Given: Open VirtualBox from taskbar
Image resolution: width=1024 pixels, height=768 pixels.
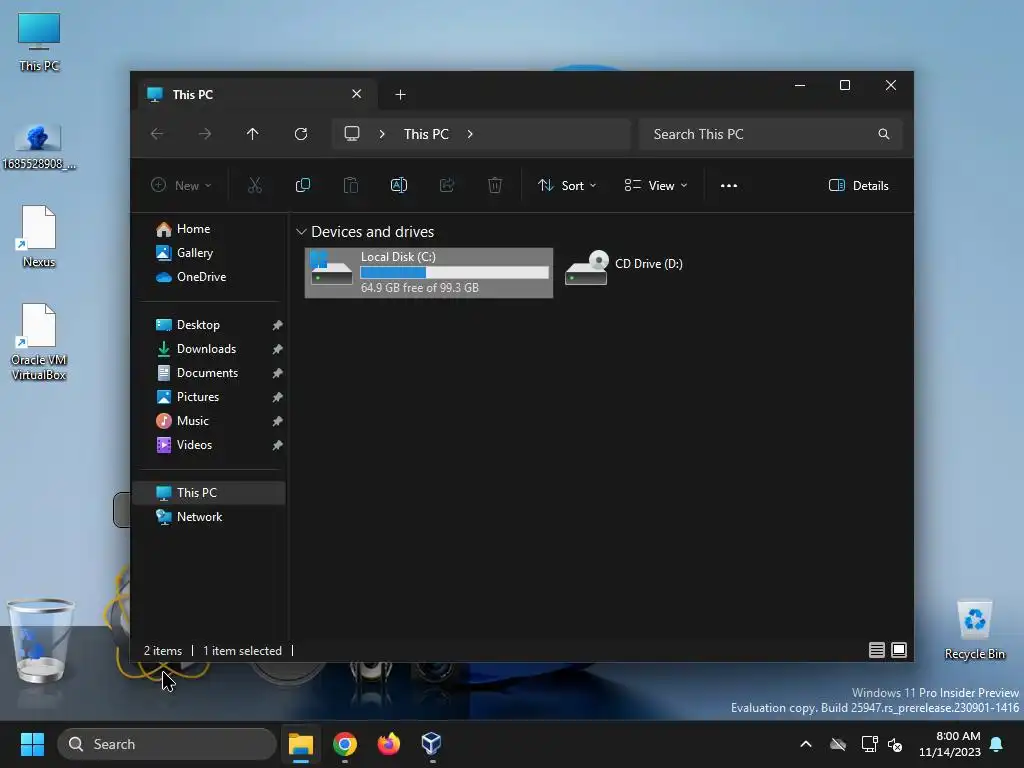Looking at the screenshot, I should 431,744.
